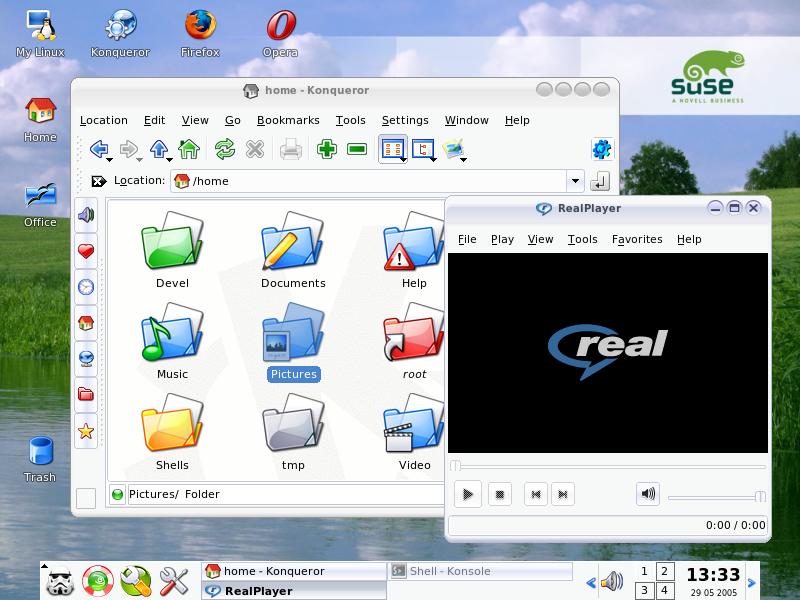
Task: Select the Tree View mode button
Action: click(422, 149)
